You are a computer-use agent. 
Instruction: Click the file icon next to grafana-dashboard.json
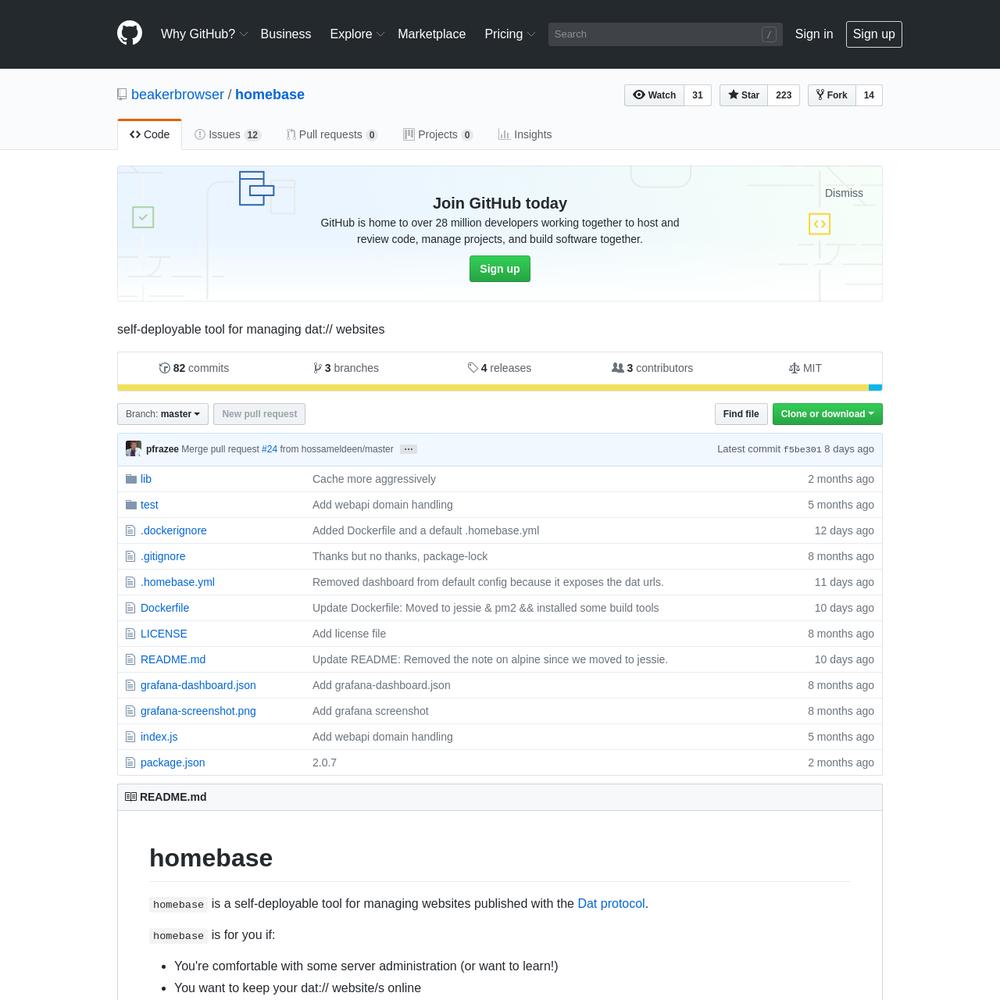[x=131, y=685]
